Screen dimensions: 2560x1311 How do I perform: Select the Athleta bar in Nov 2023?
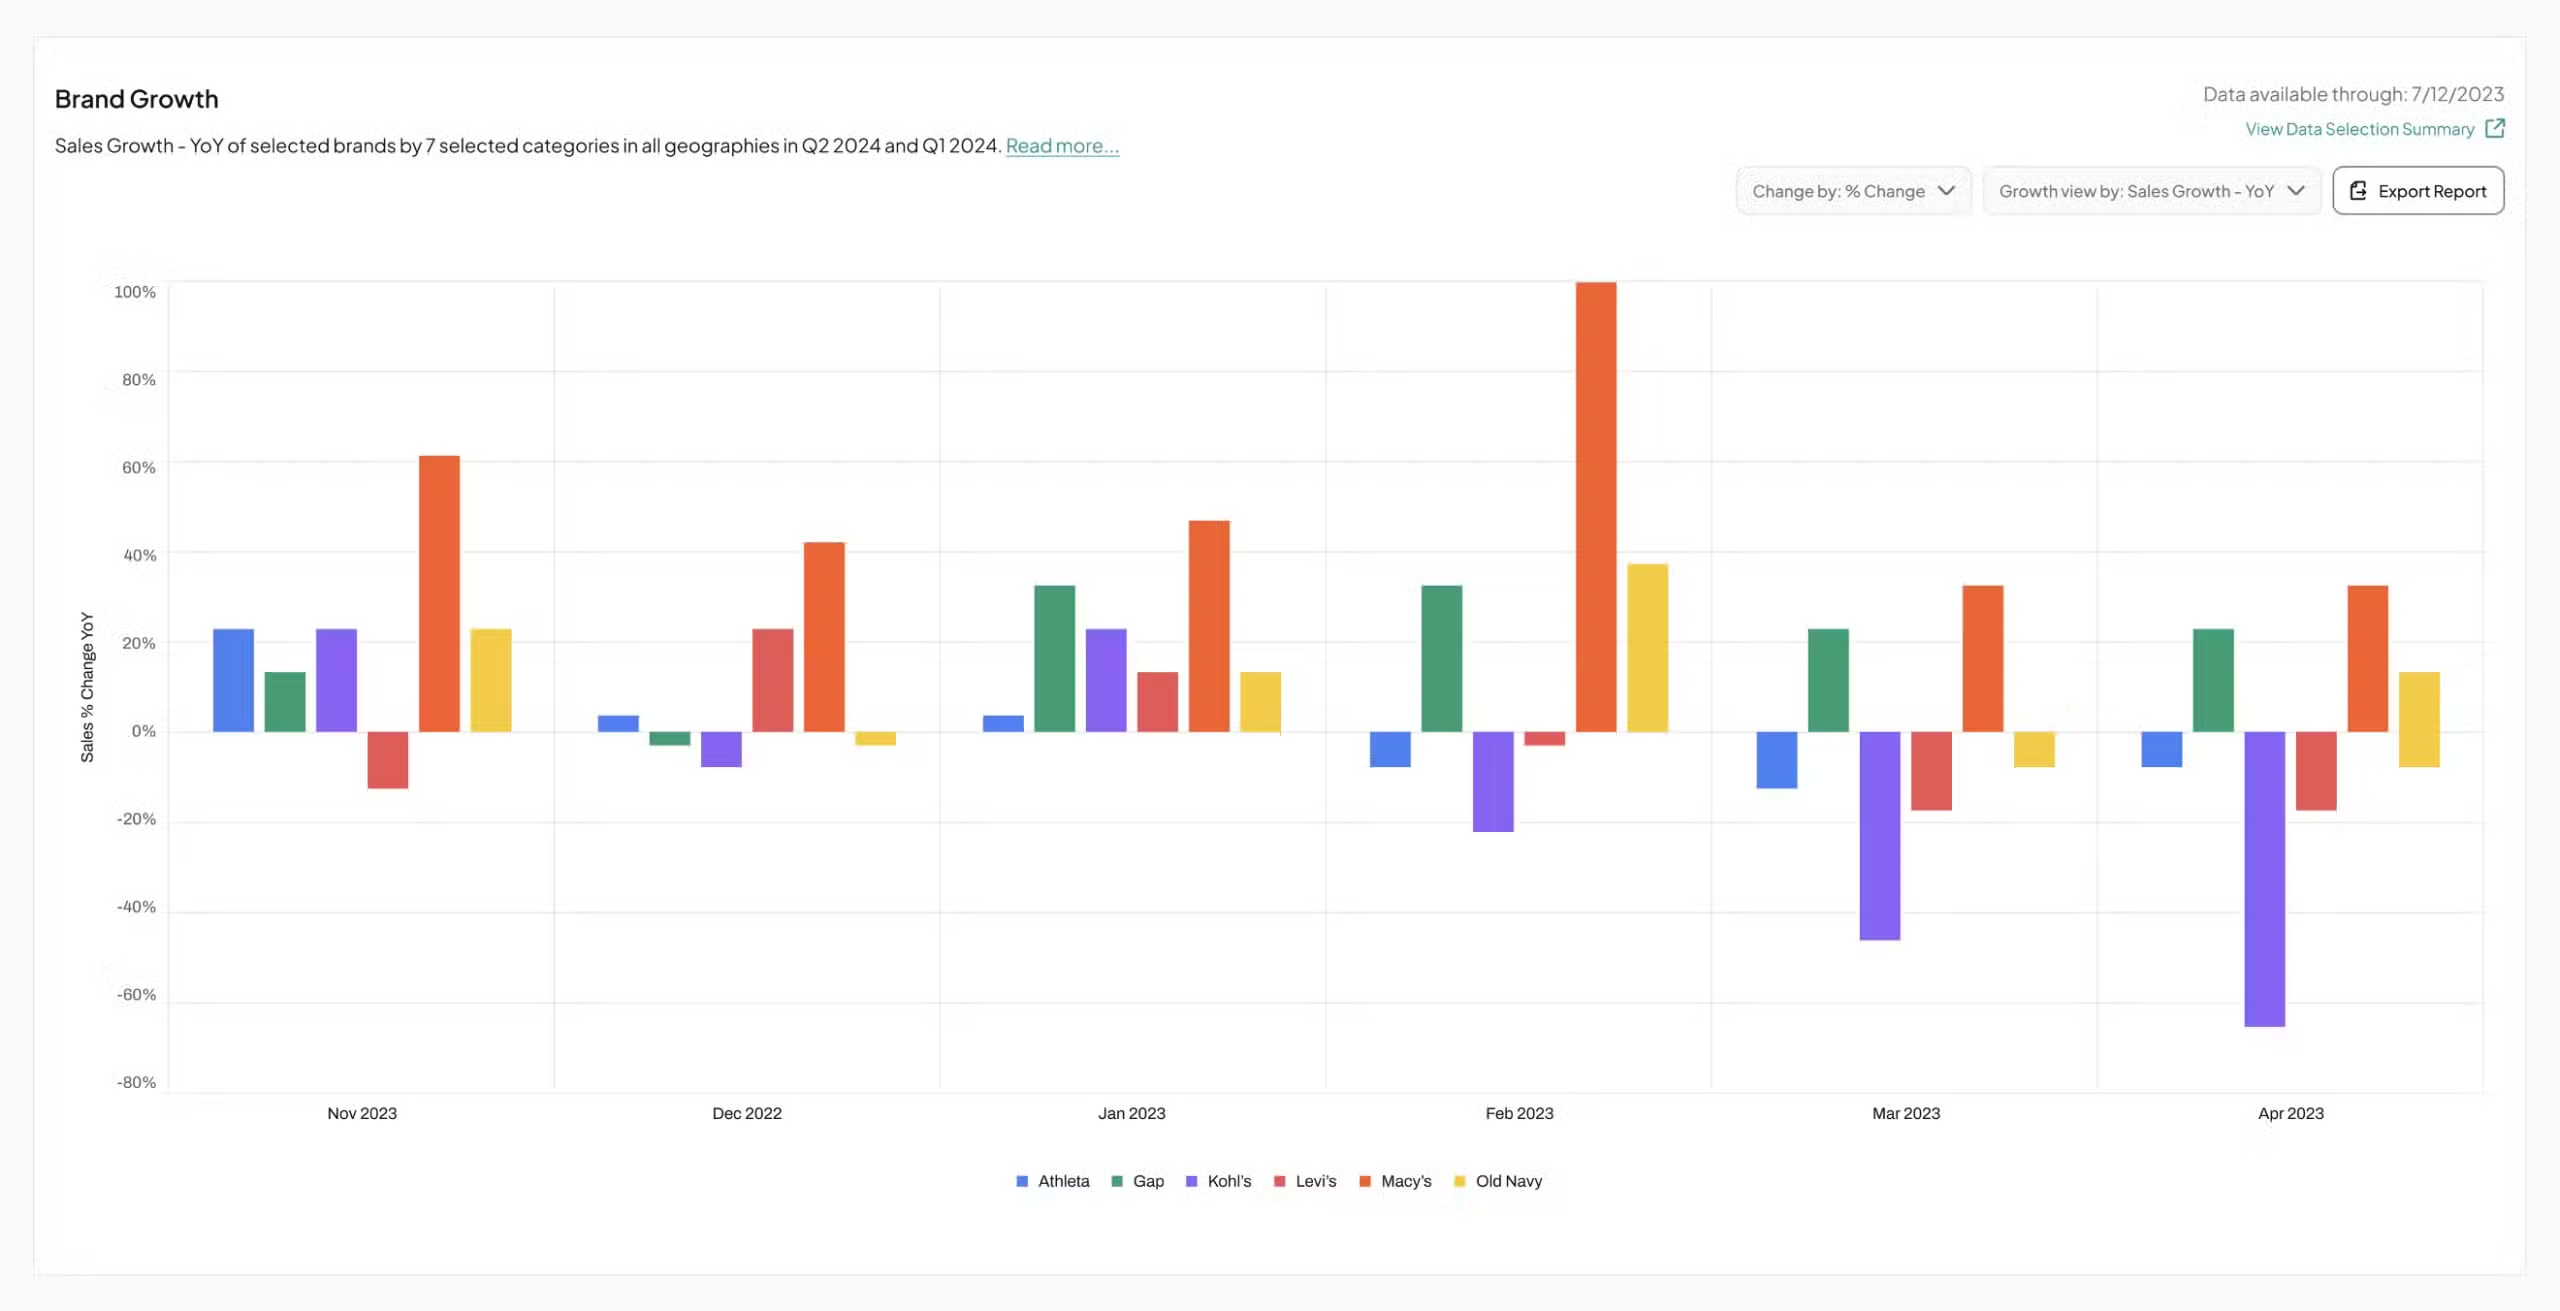click(233, 680)
